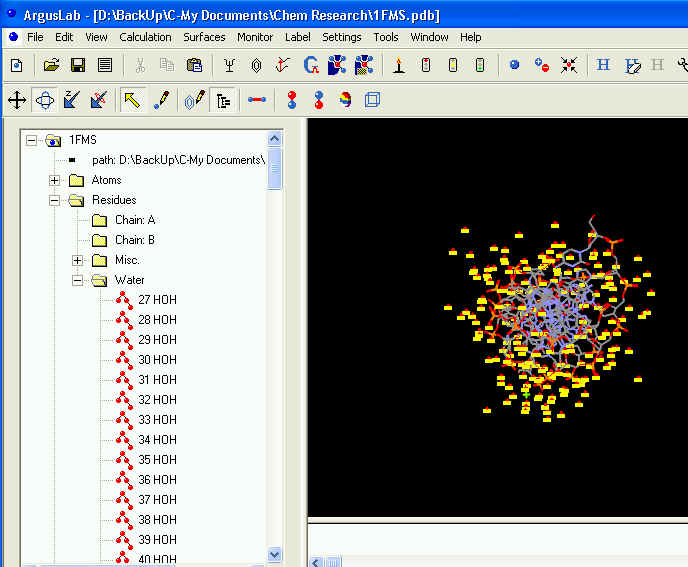
Task: Toggle the molecule tree view panel button
Action: 223,100
